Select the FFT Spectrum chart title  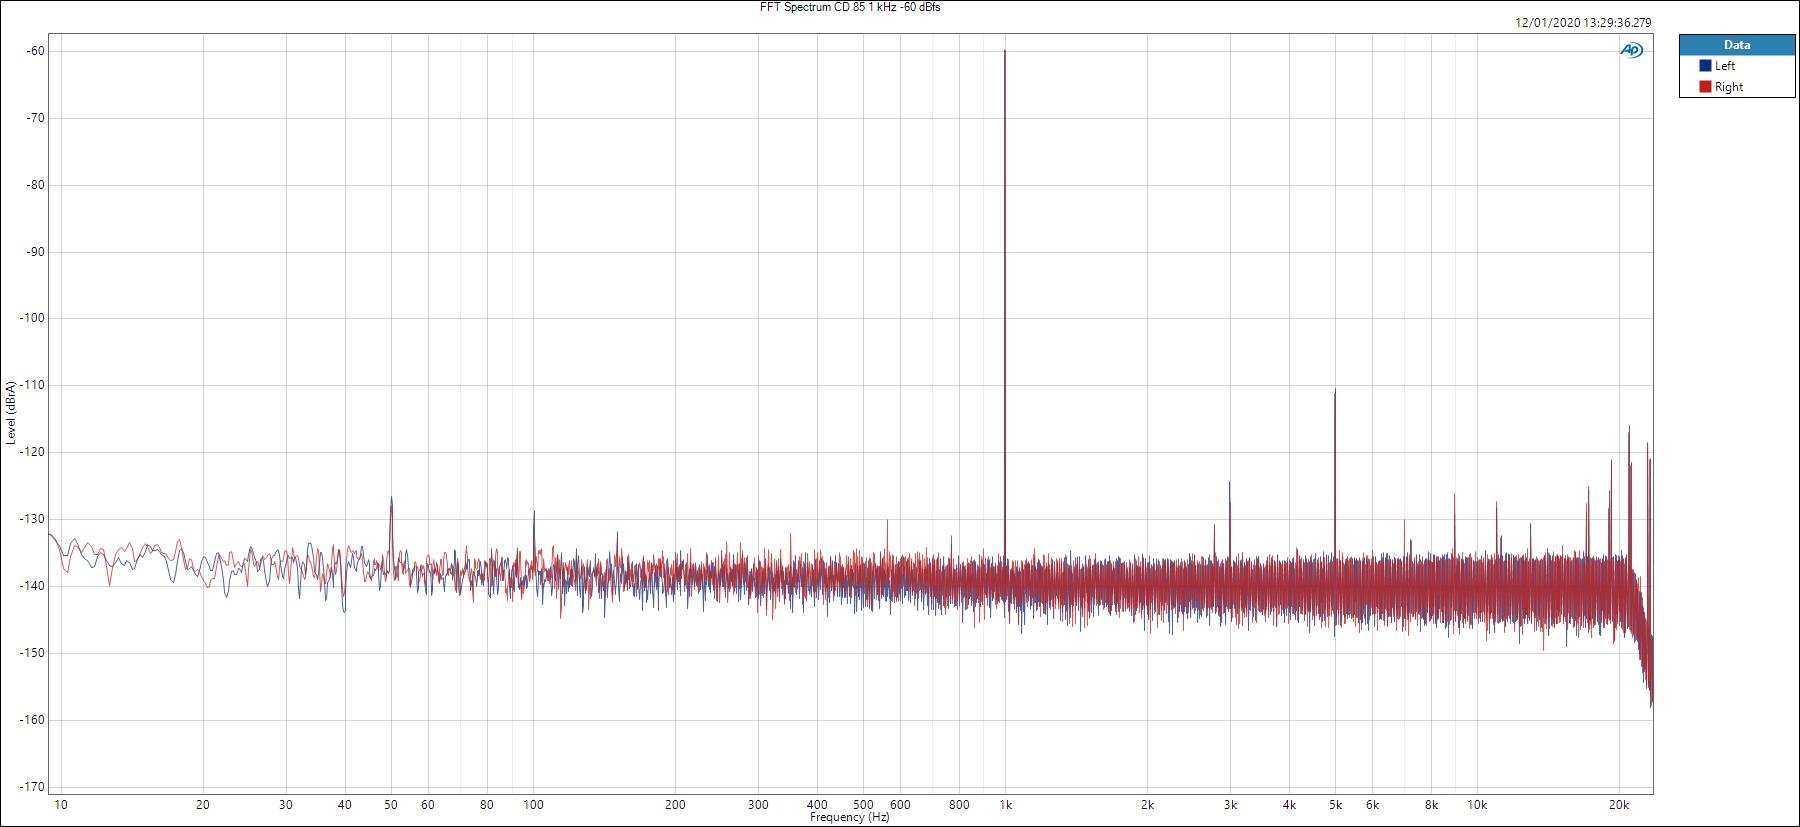click(850, 7)
